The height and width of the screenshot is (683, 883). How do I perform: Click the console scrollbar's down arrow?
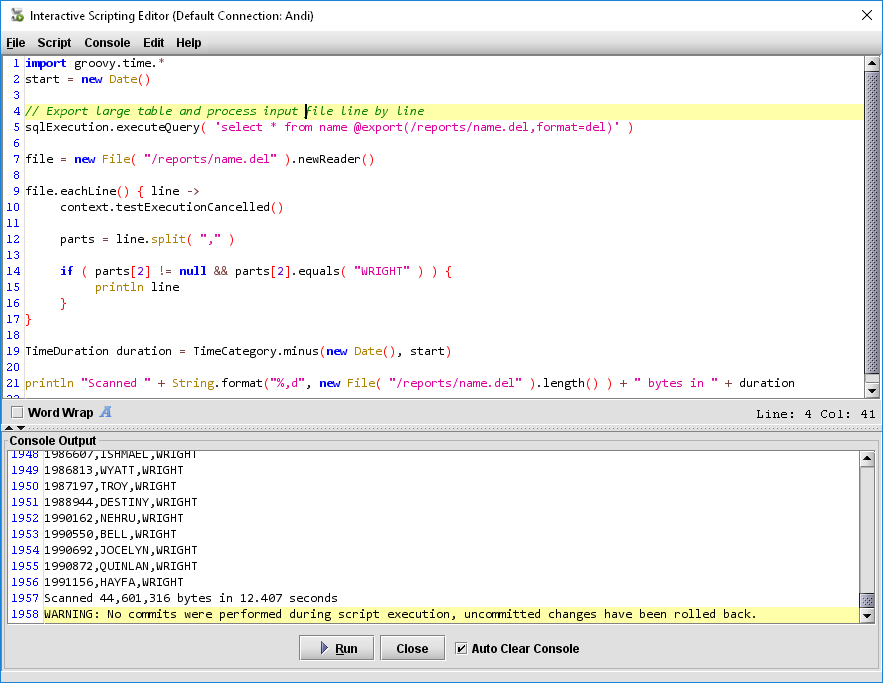pyautogui.click(x=867, y=615)
